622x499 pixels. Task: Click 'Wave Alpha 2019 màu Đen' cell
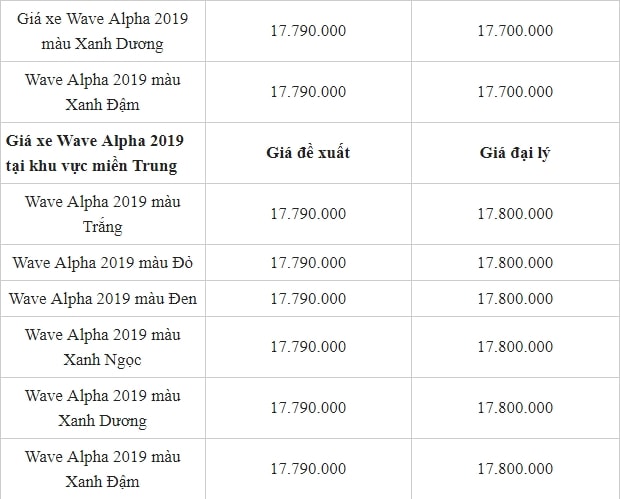103,299
